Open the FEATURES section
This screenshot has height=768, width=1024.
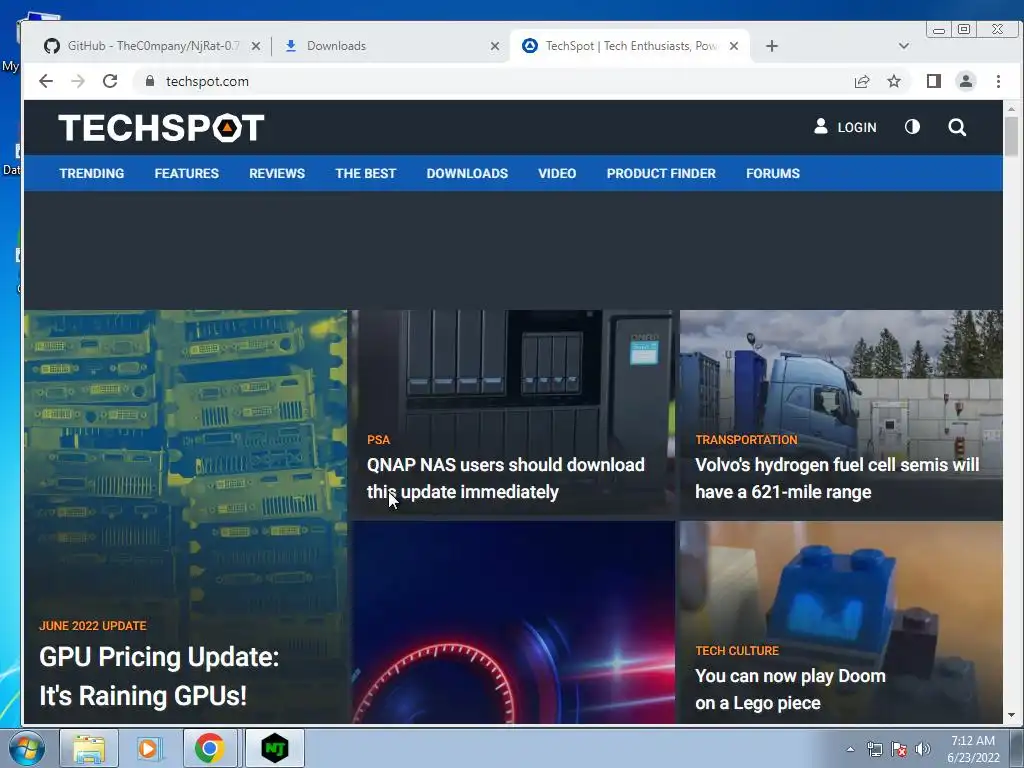187,173
